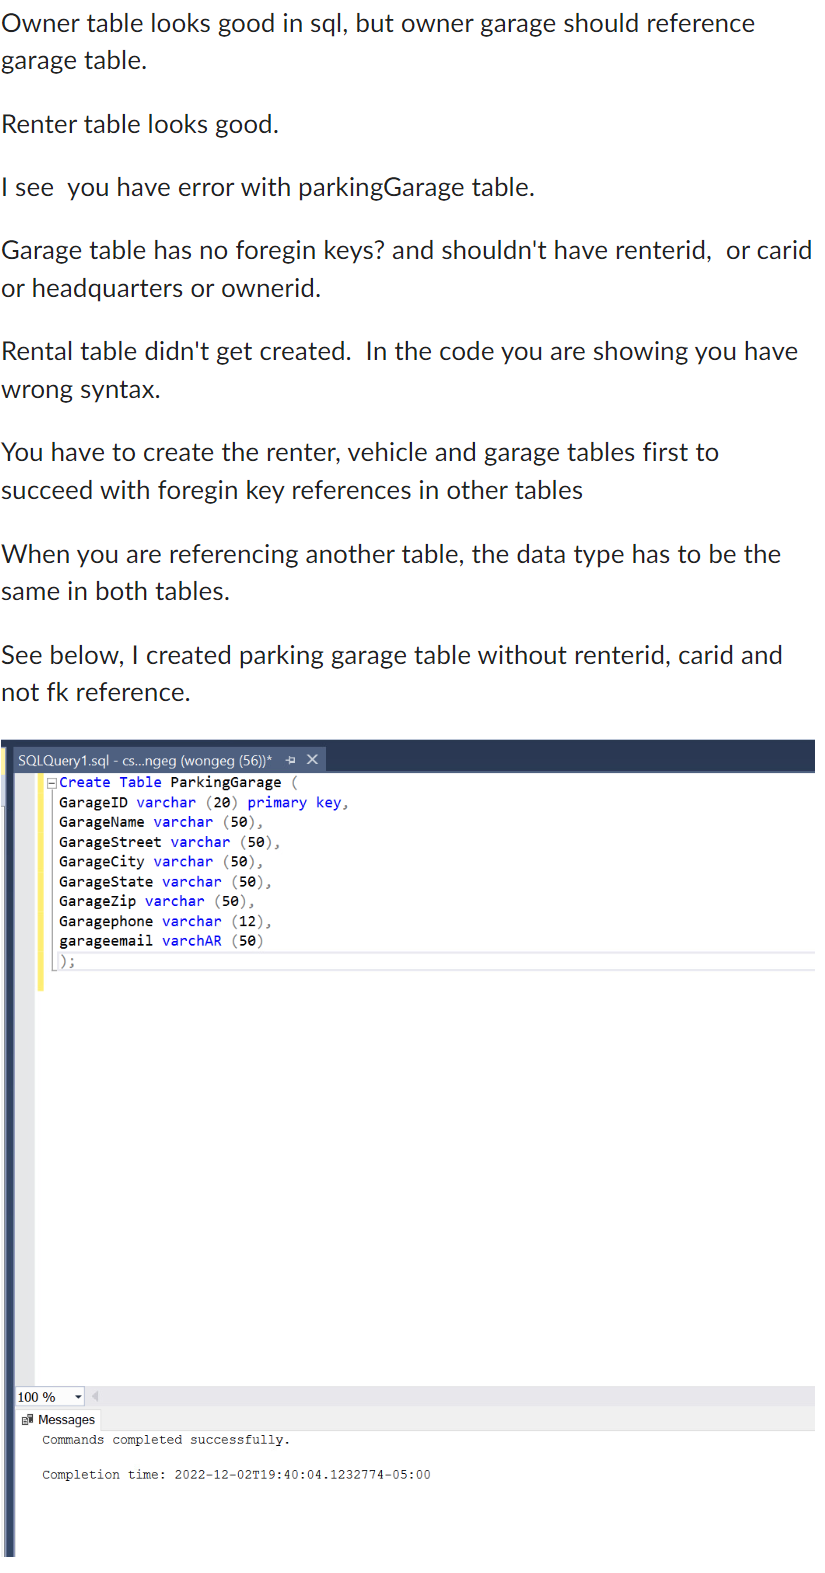This screenshot has height=1573, width=825.
Task: Click the paragraph starting "Garage table has no foregin keys?"
Action: pyautogui.click(x=406, y=269)
